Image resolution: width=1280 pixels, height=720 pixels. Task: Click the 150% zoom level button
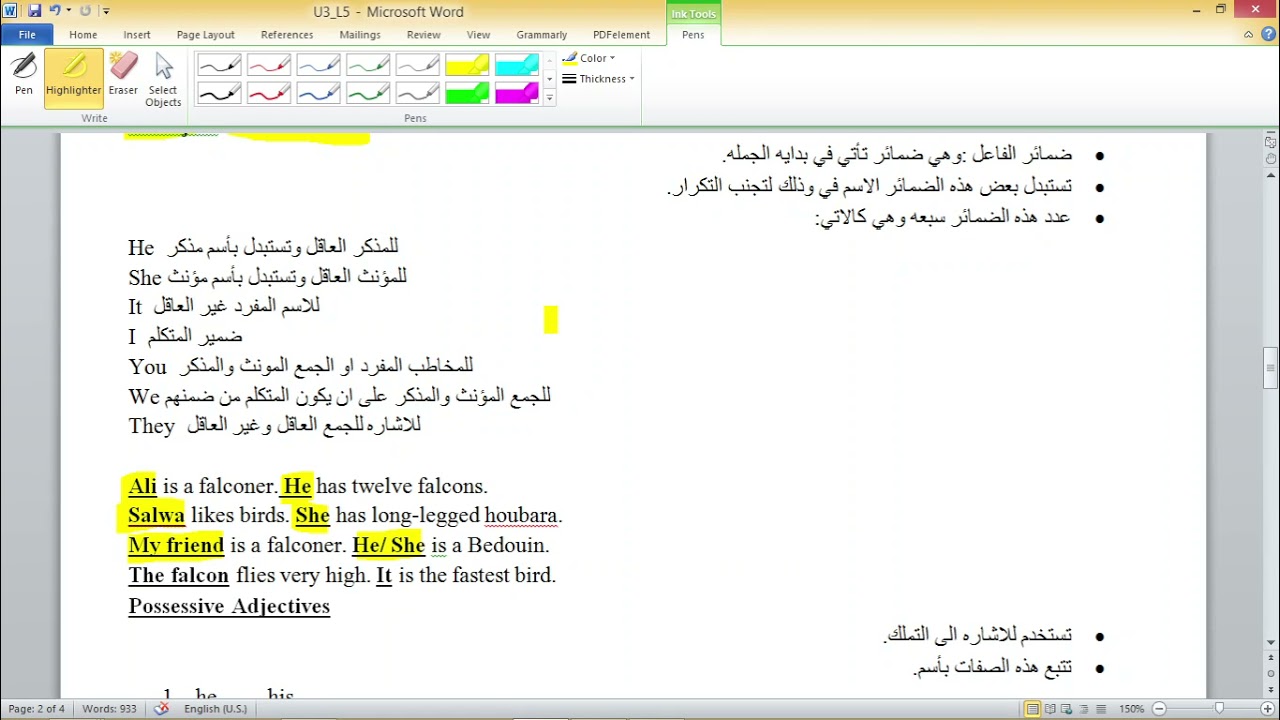click(x=1131, y=709)
